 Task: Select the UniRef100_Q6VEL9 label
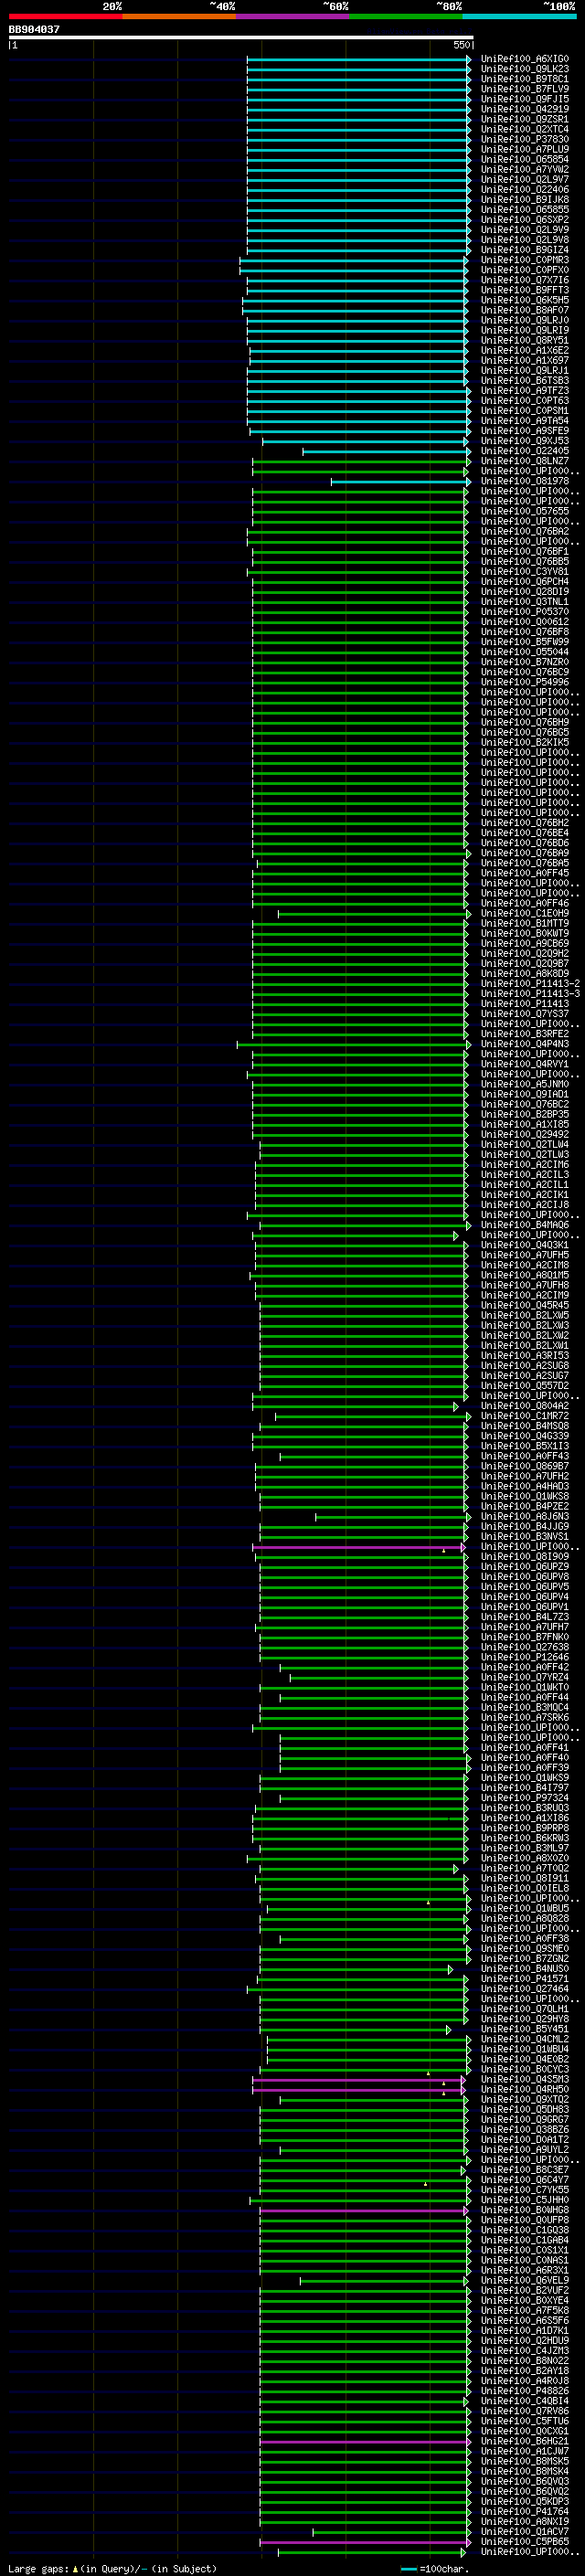525,2281
